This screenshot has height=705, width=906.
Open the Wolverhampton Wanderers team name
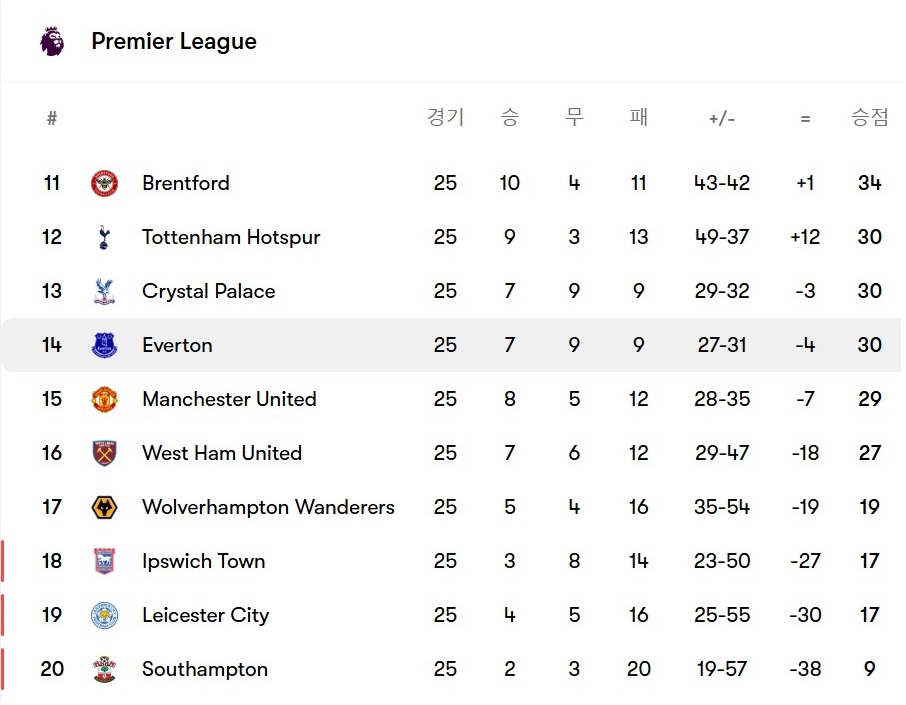(268, 507)
